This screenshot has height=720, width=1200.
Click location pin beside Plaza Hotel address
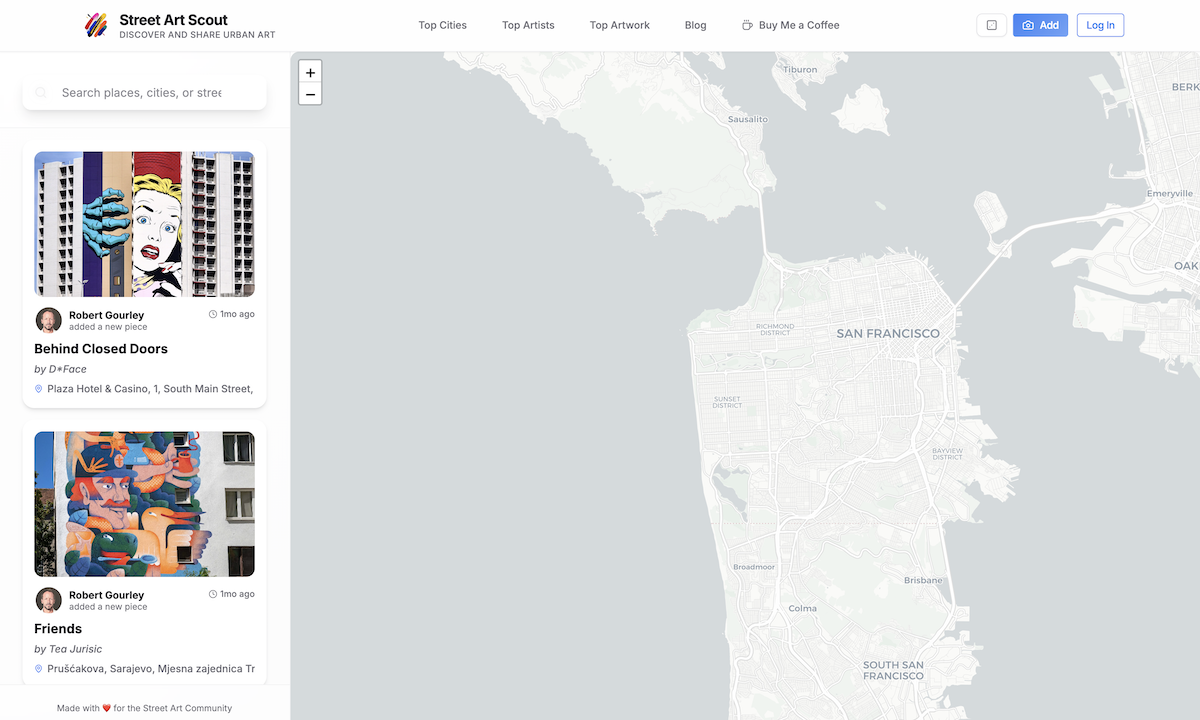39,389
